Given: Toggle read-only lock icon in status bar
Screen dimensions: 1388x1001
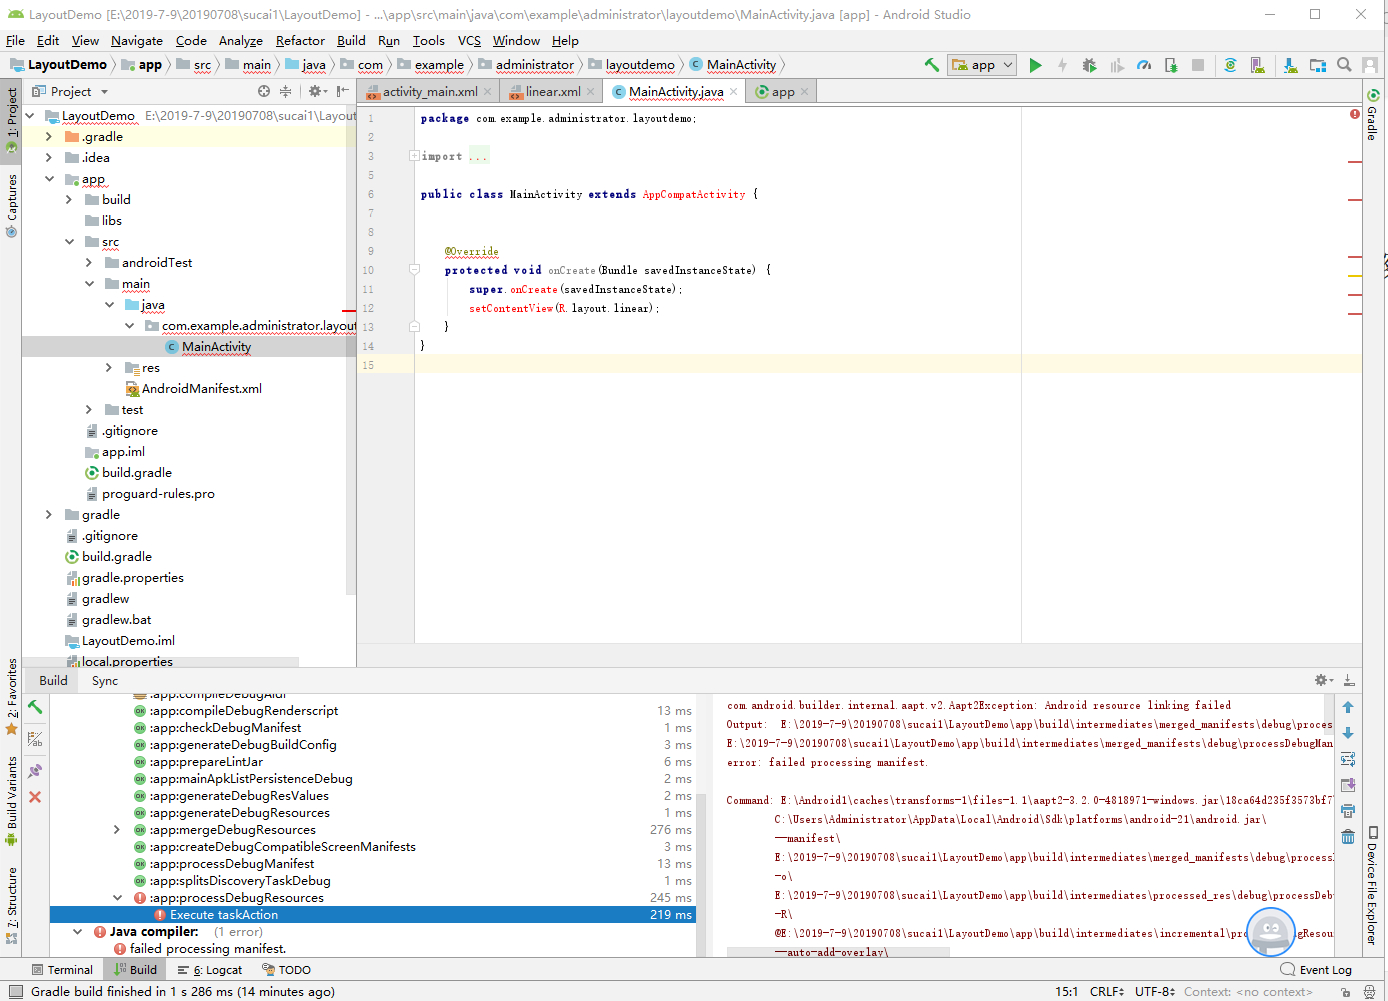Looking at the screenshot, I should [x=1346, y=992].
